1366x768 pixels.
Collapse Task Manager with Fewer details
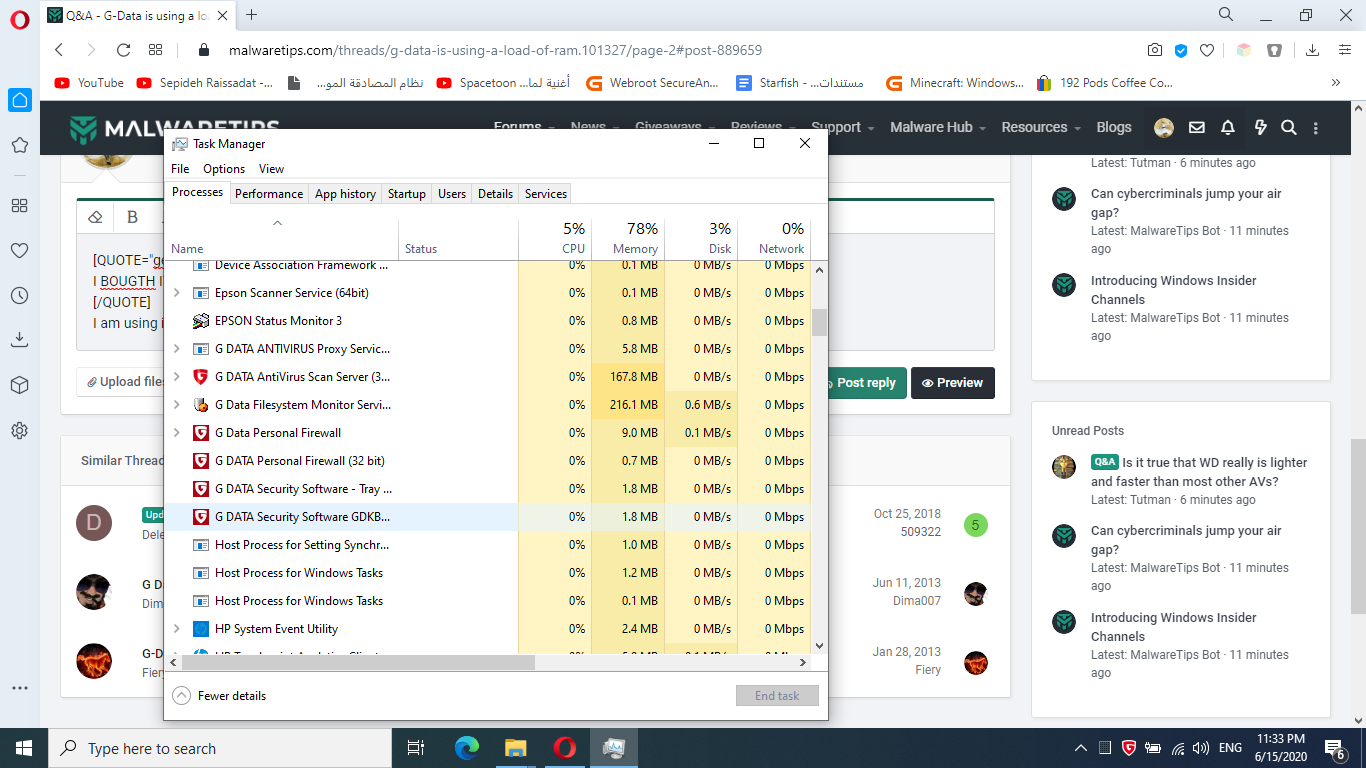(219, 696)
